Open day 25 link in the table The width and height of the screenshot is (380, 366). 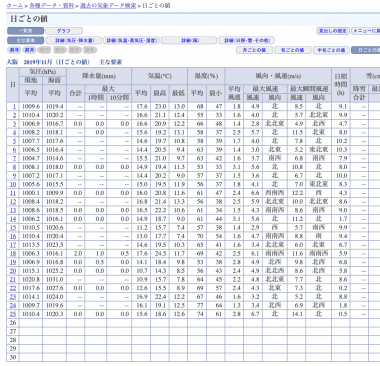tap(13, 314)
